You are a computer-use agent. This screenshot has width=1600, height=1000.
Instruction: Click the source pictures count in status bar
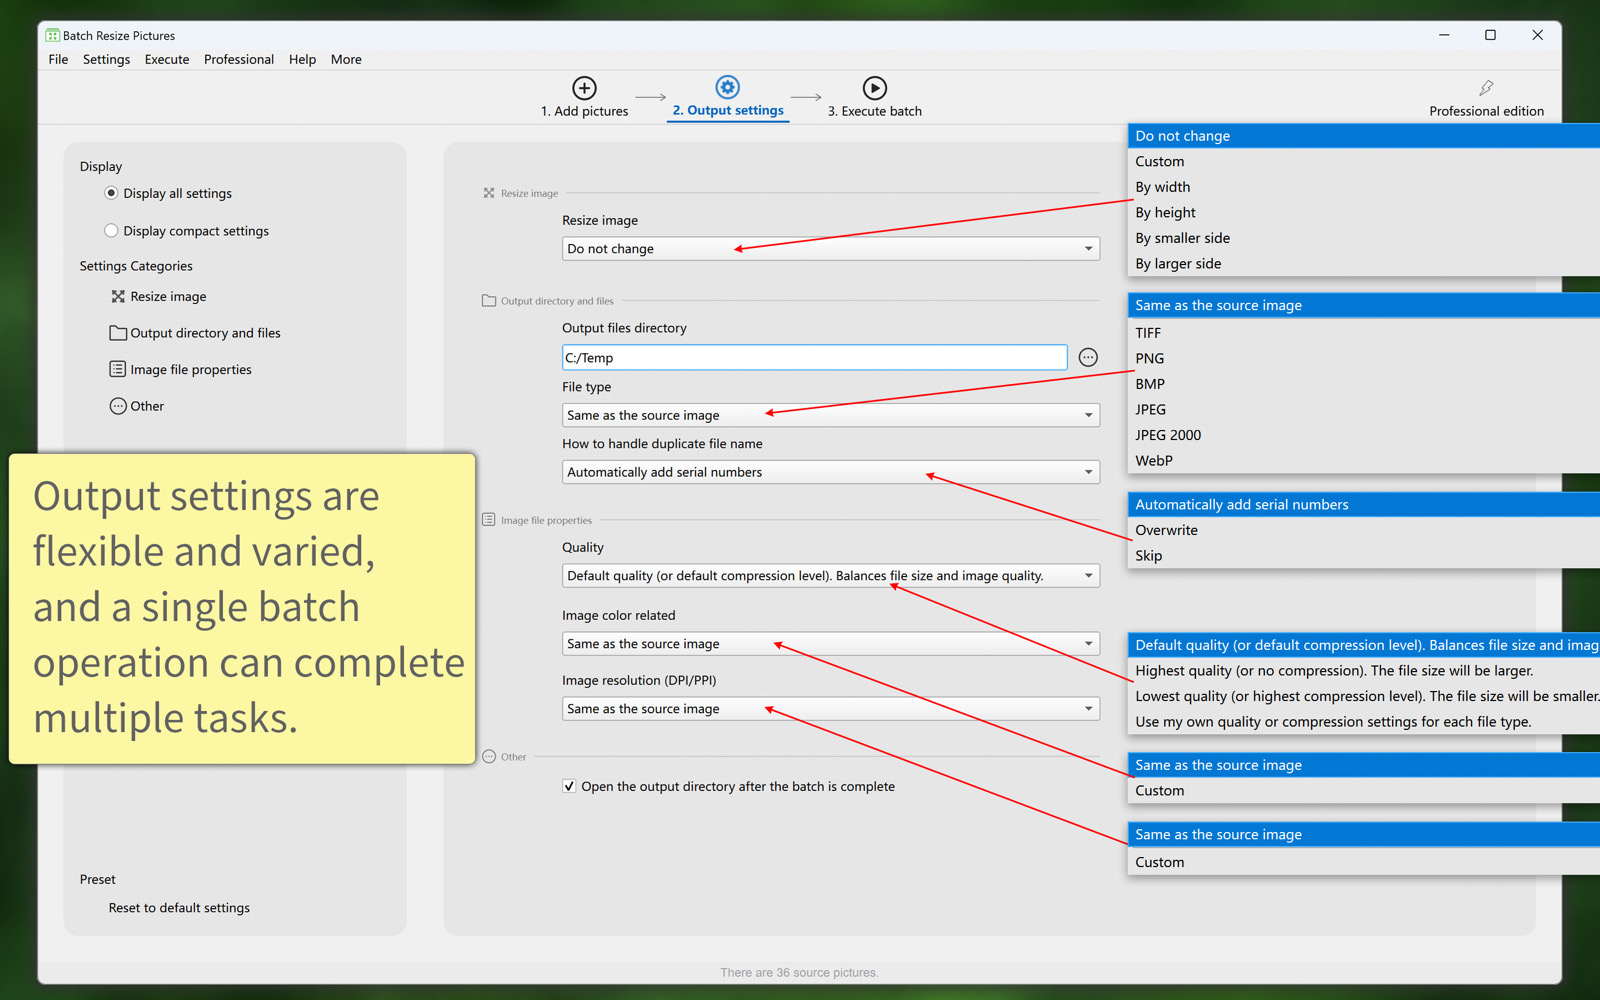point(799,972)
